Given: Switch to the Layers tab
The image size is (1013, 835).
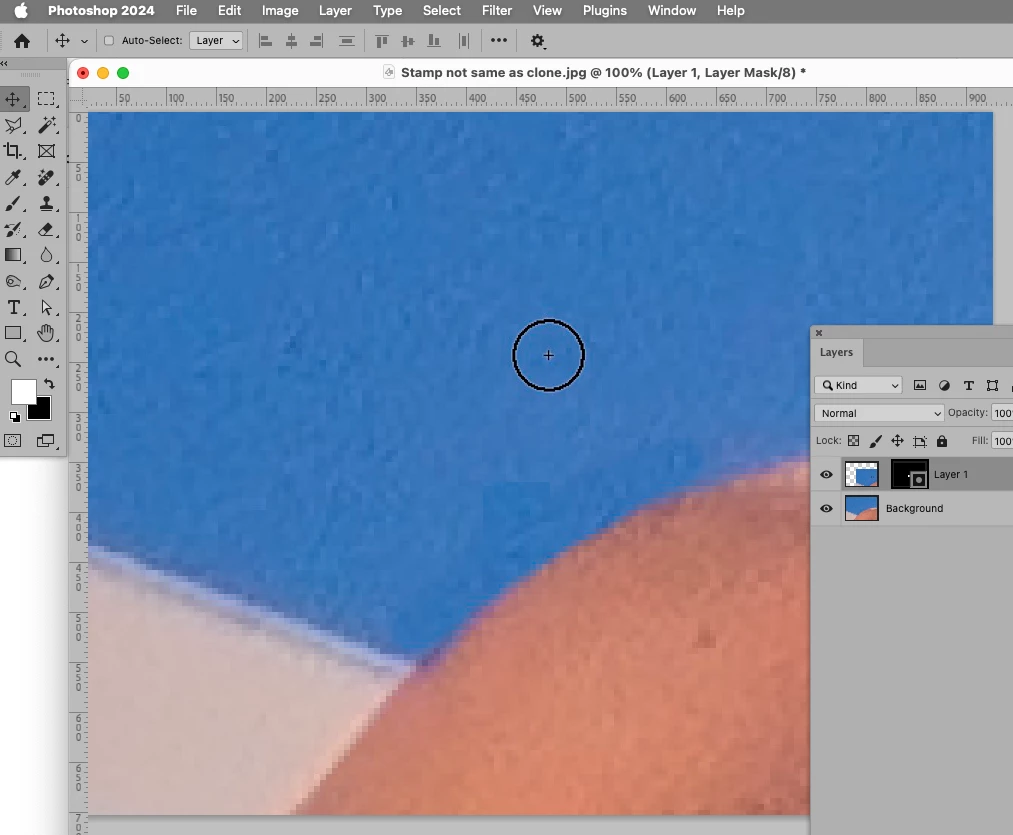Looking at the screenshot, I should pos(837,352).
